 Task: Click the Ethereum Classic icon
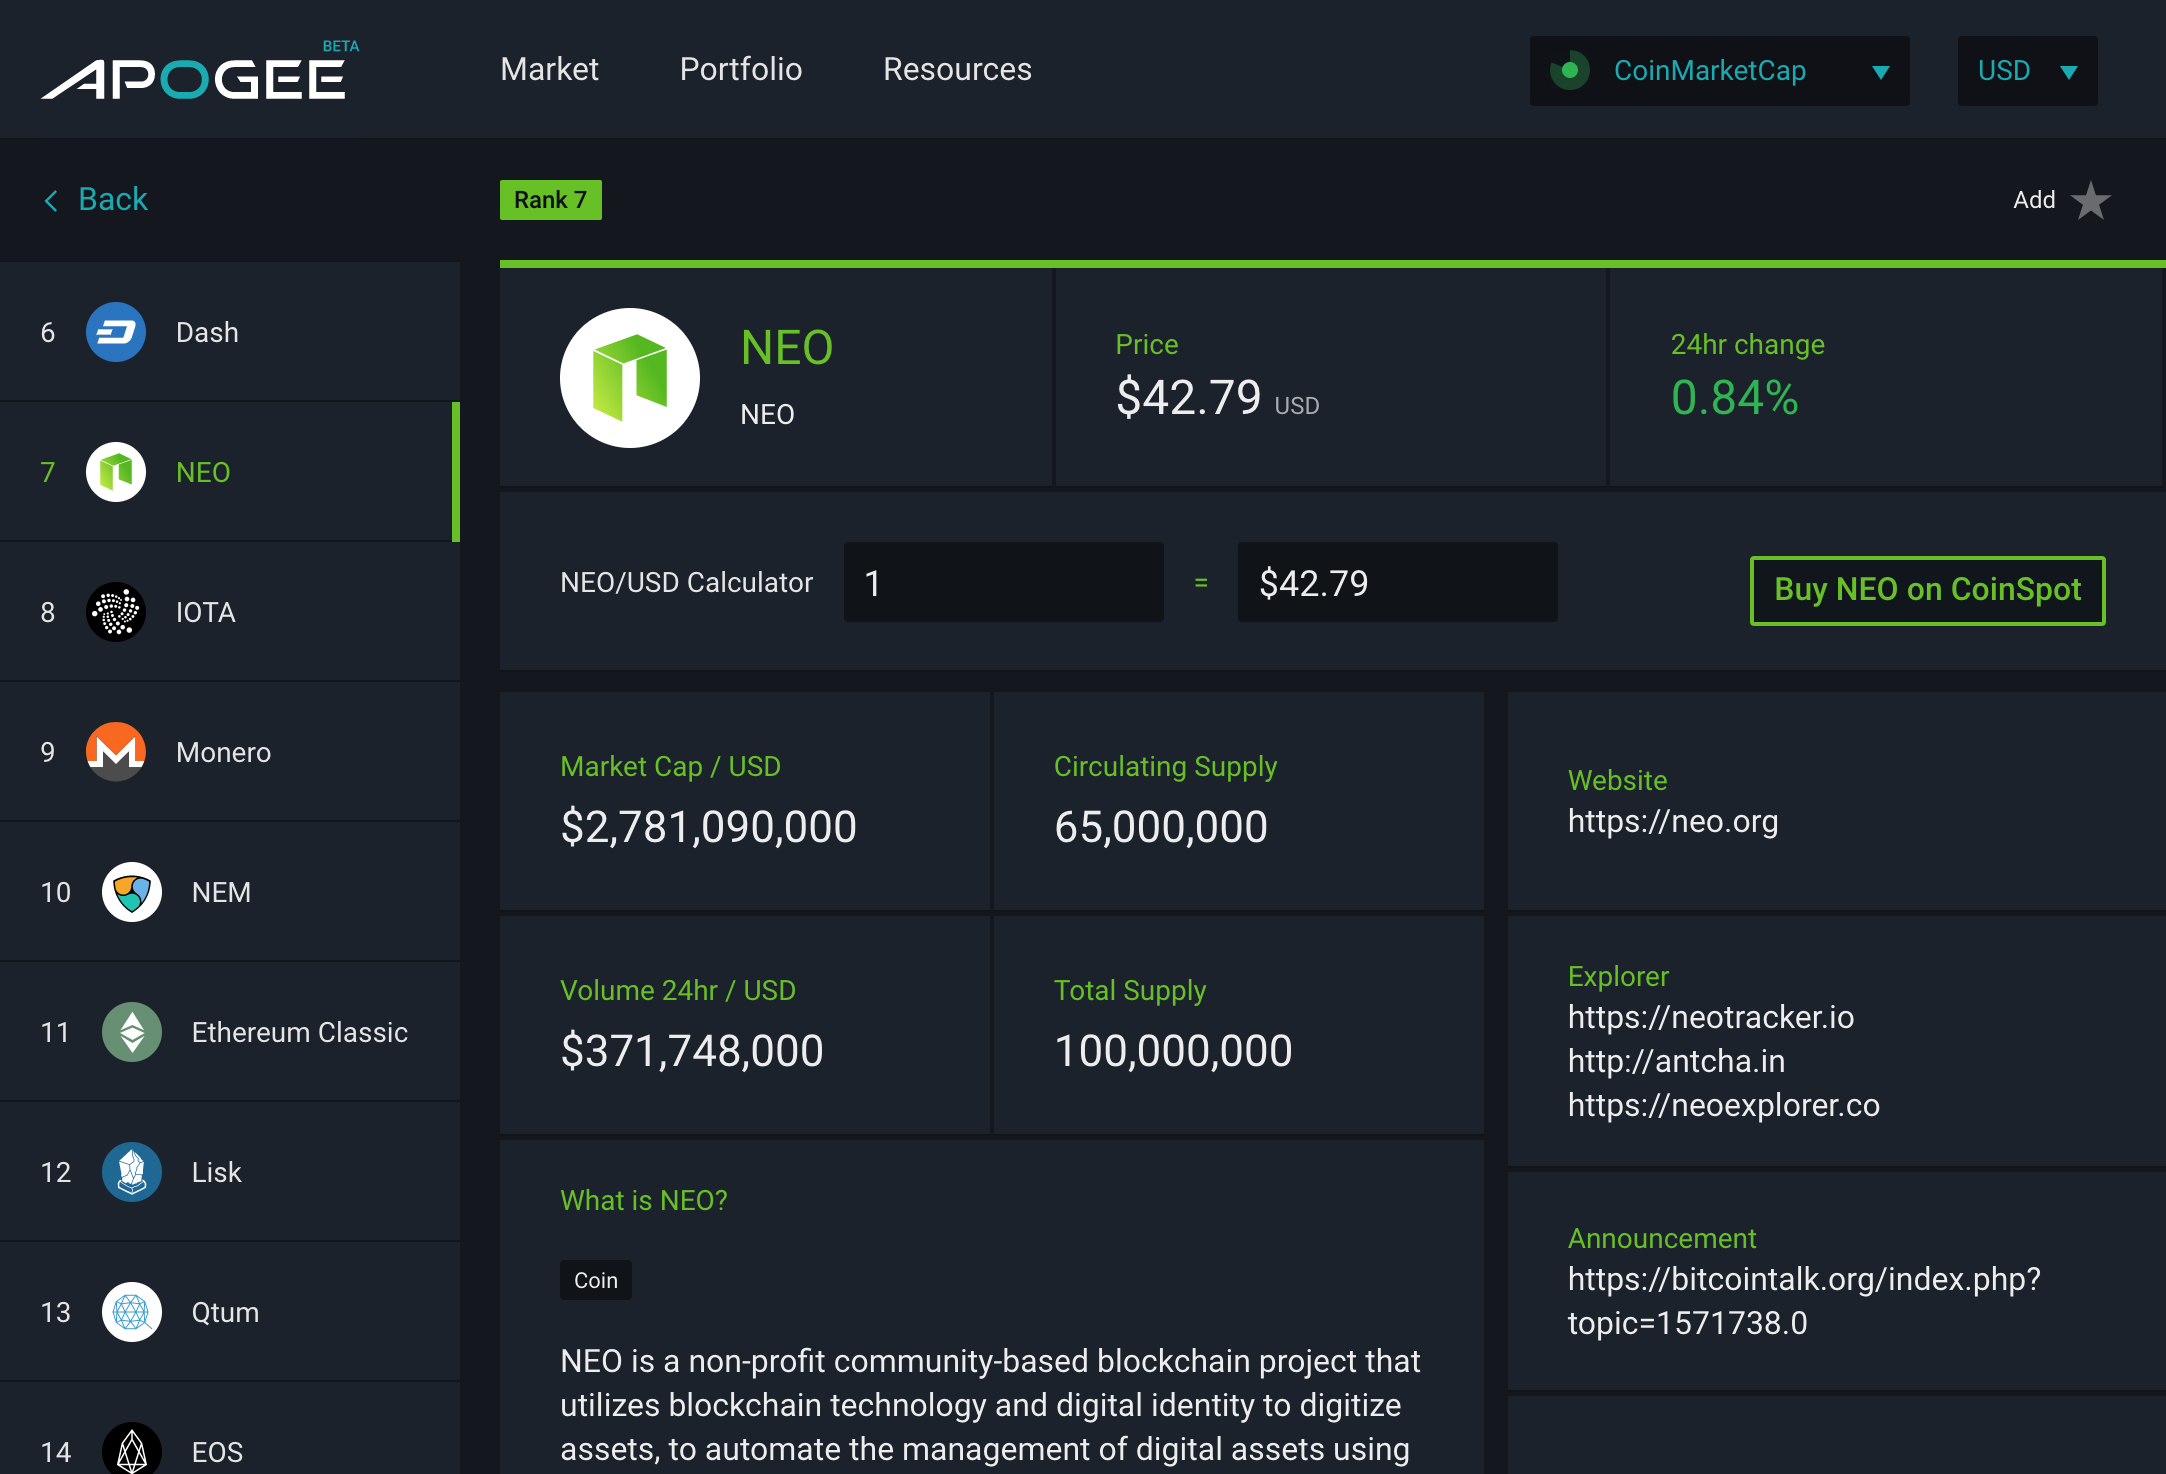131,1032
